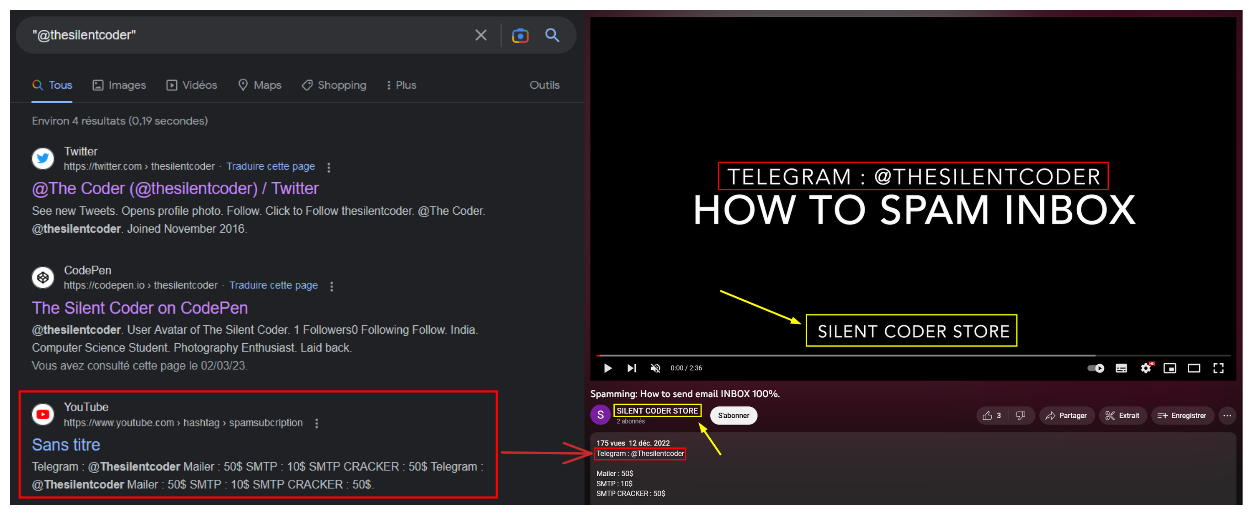1252x515 pixels.
Task: Dislike the video with thumbs down
Action: [1021, 415]
